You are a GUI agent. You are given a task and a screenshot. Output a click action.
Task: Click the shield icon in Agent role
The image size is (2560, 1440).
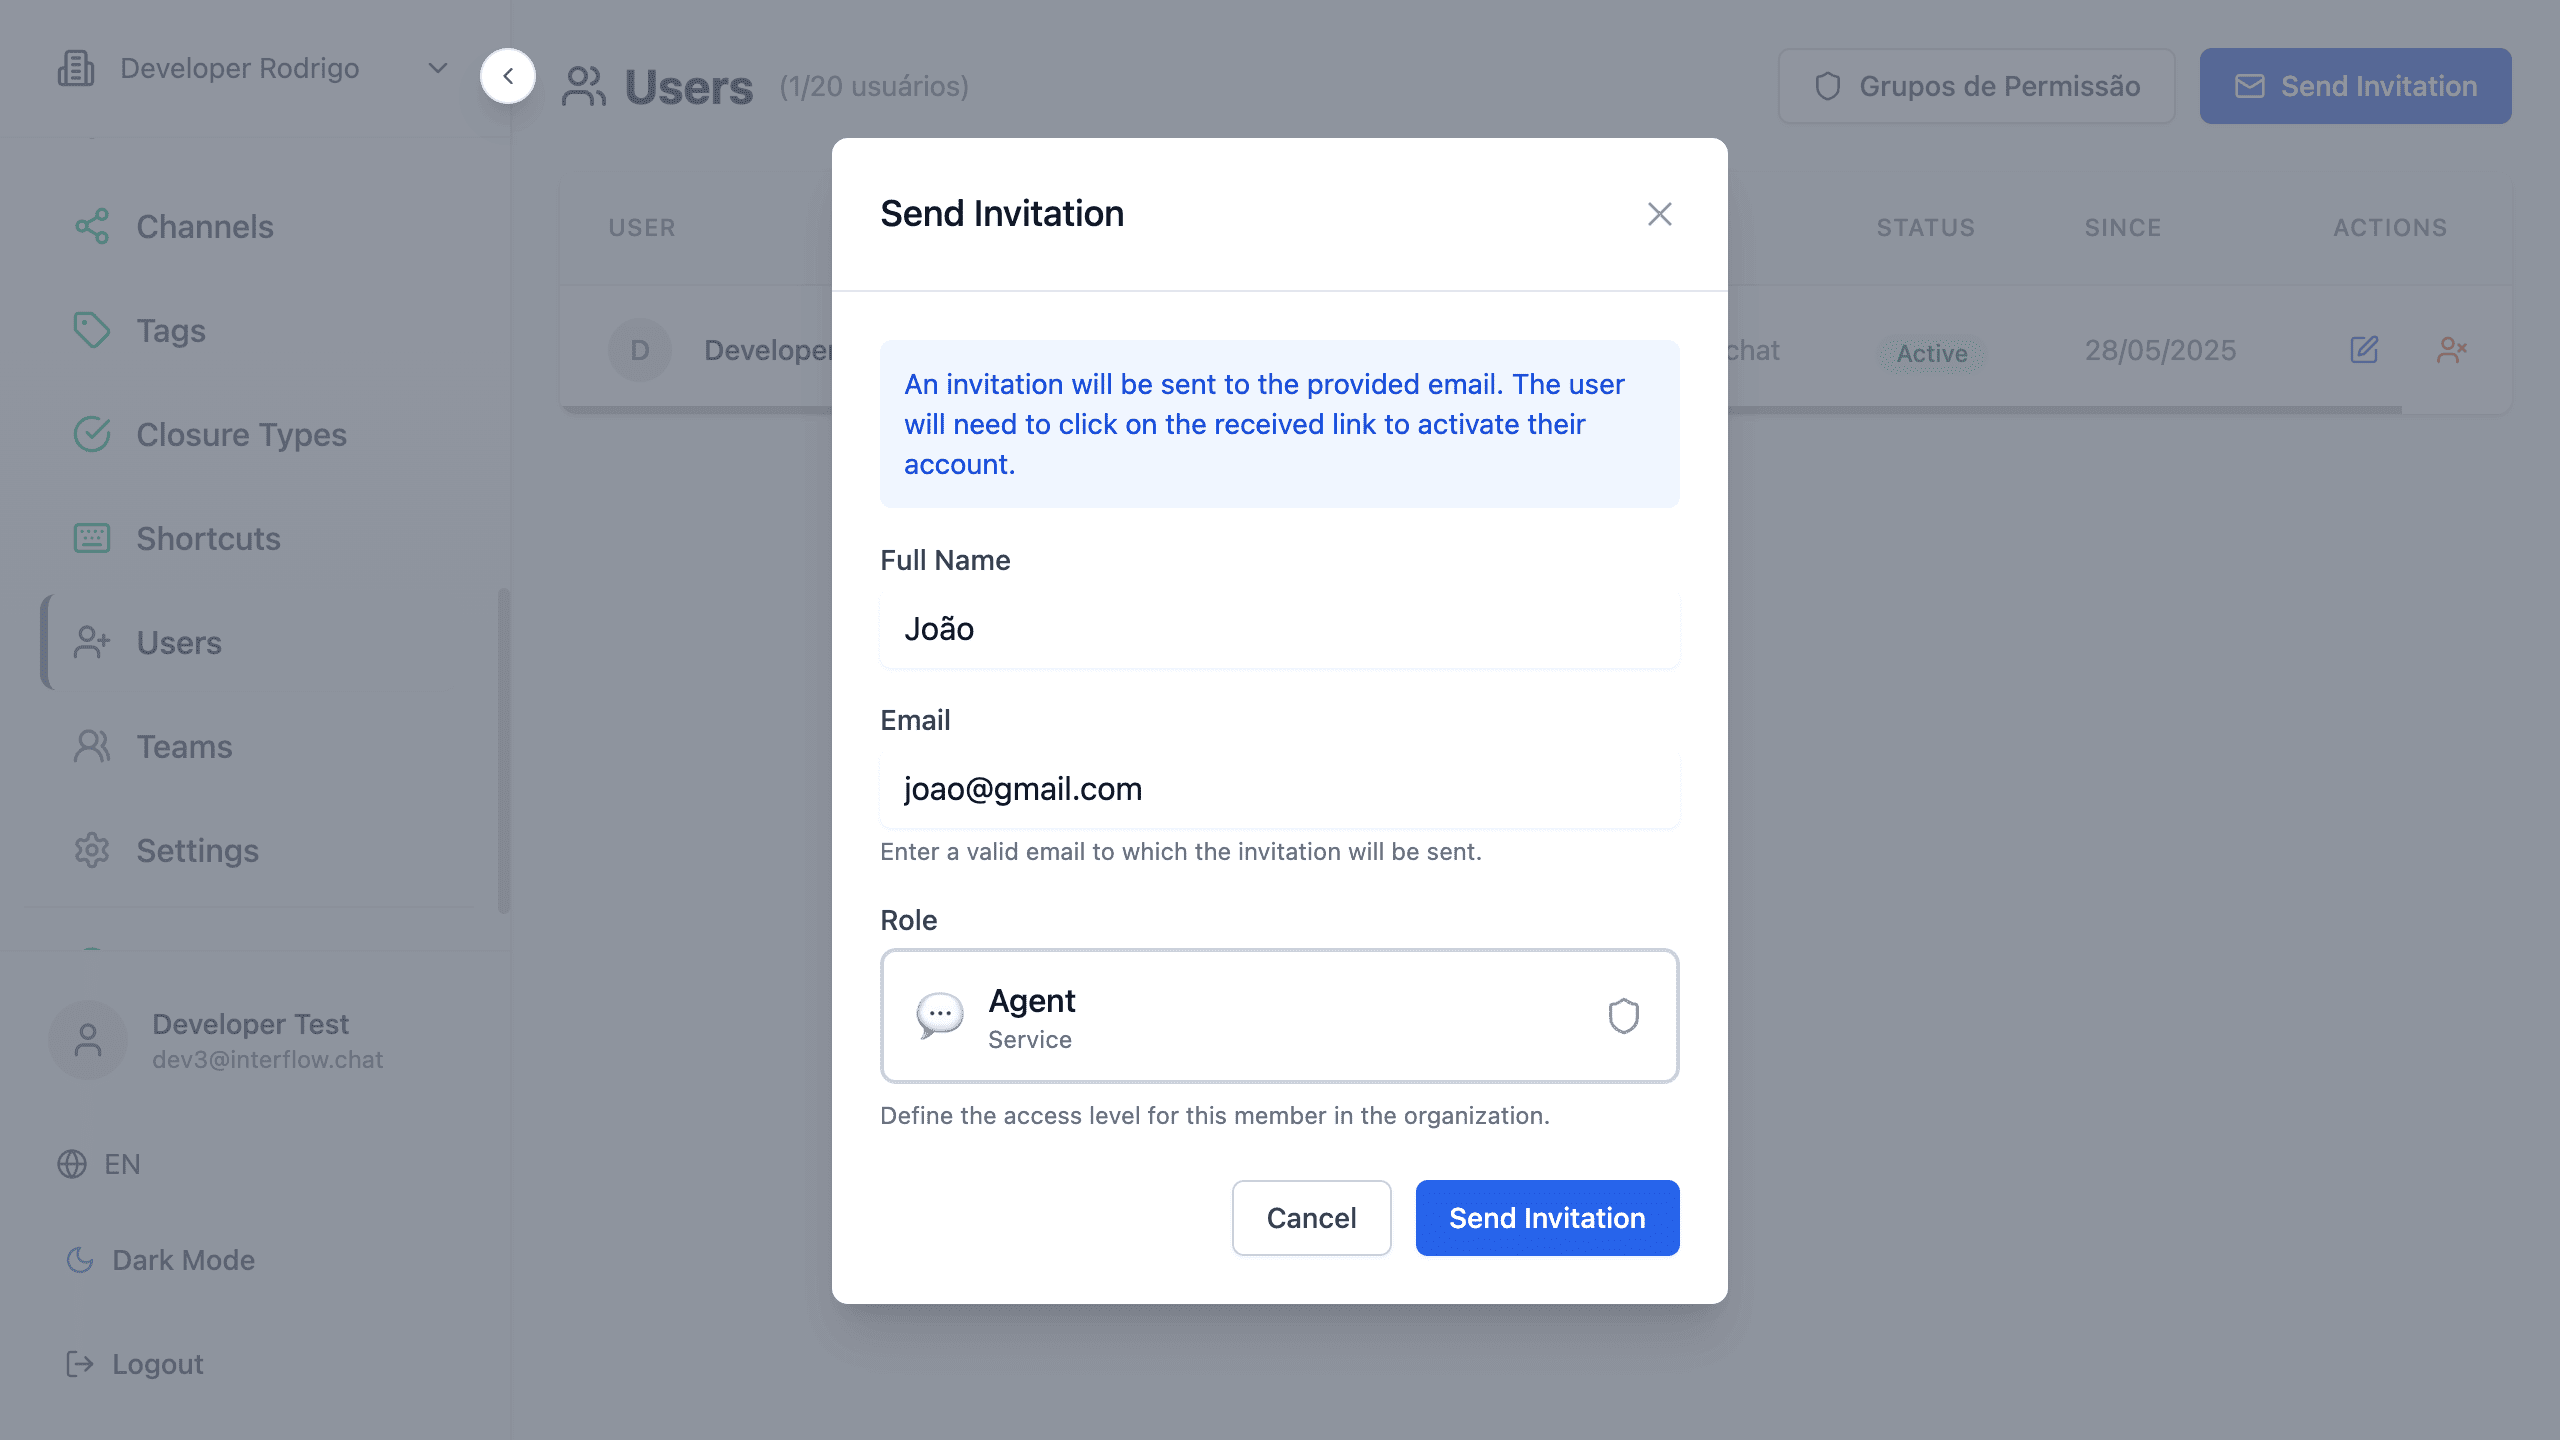tap(1623, 1016)
